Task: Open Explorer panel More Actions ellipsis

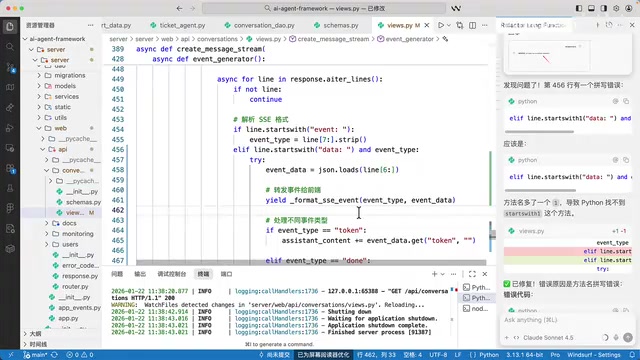Action: click(90, 25)
